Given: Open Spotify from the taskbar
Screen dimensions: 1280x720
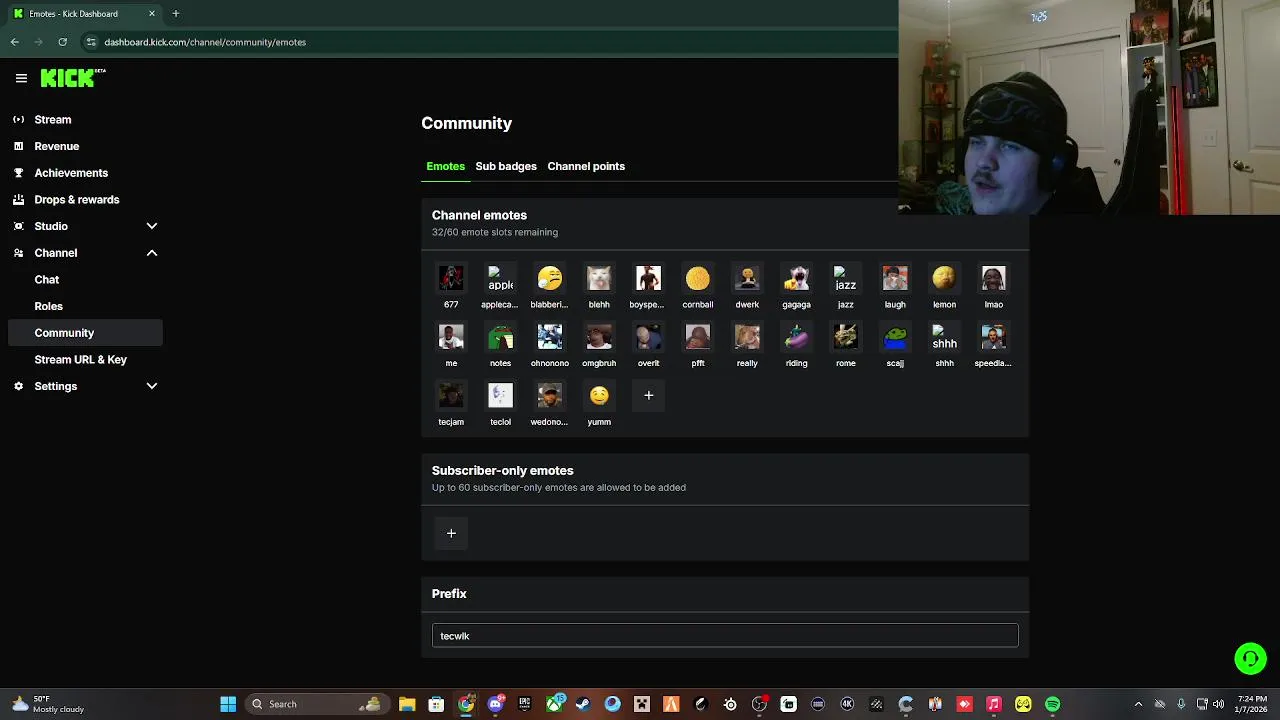Looking at the screenshot, I should tap(1052, 704).
